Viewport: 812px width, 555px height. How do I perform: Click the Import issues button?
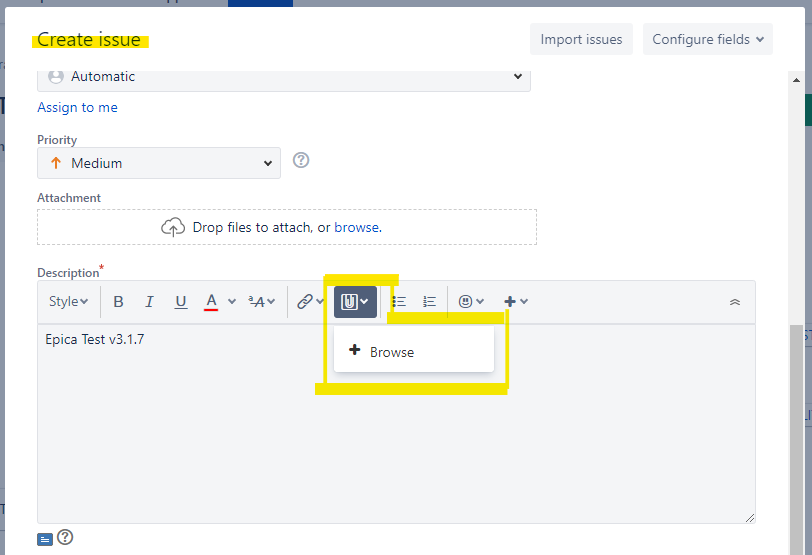pos(581,39)
